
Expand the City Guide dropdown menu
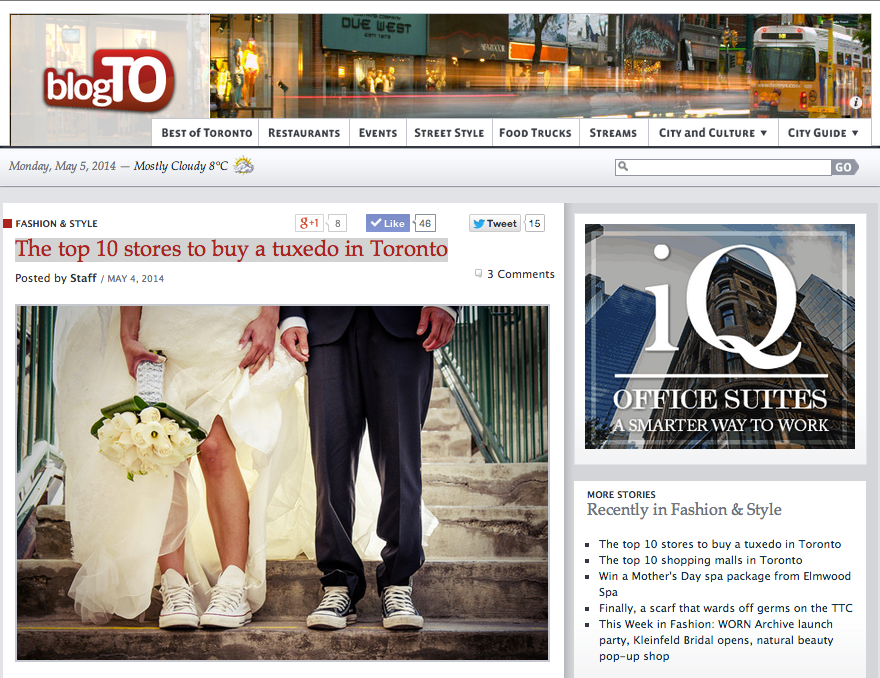(824, 131)
